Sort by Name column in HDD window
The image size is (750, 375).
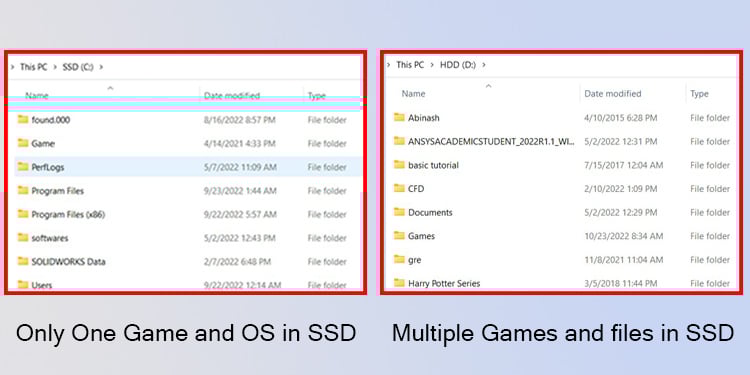point(414,94)
